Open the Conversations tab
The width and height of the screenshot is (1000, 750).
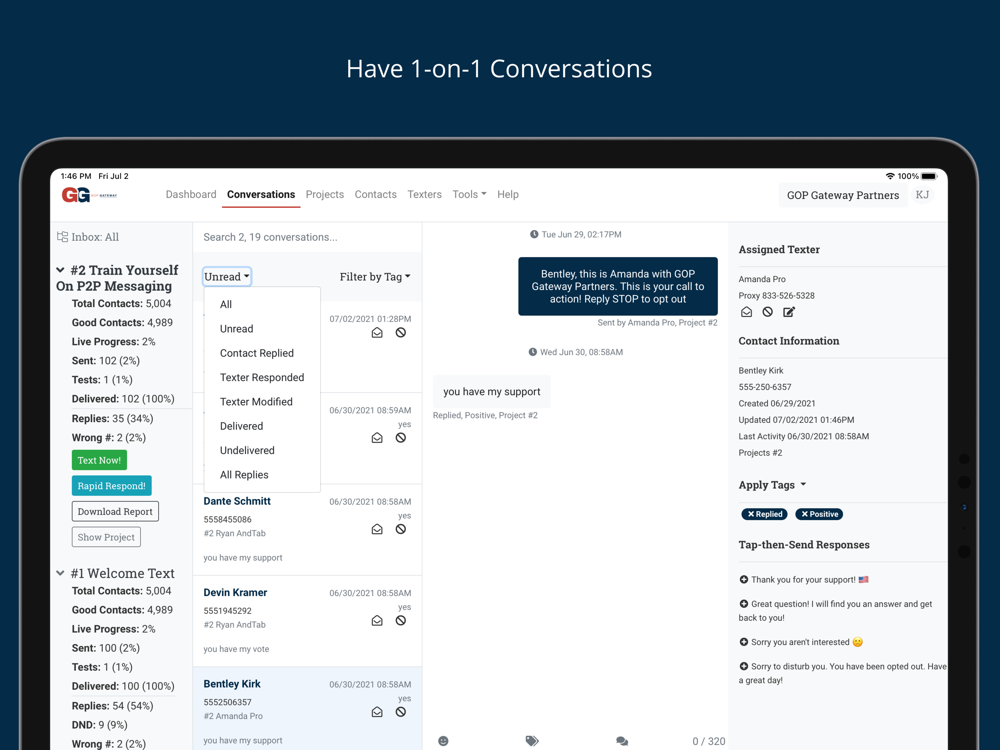[261, 195]
